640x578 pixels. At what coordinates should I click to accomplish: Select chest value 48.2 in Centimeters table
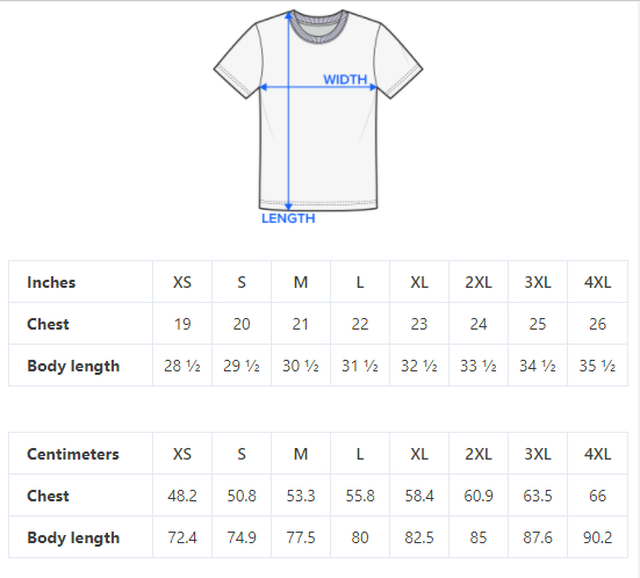[182, 496]
